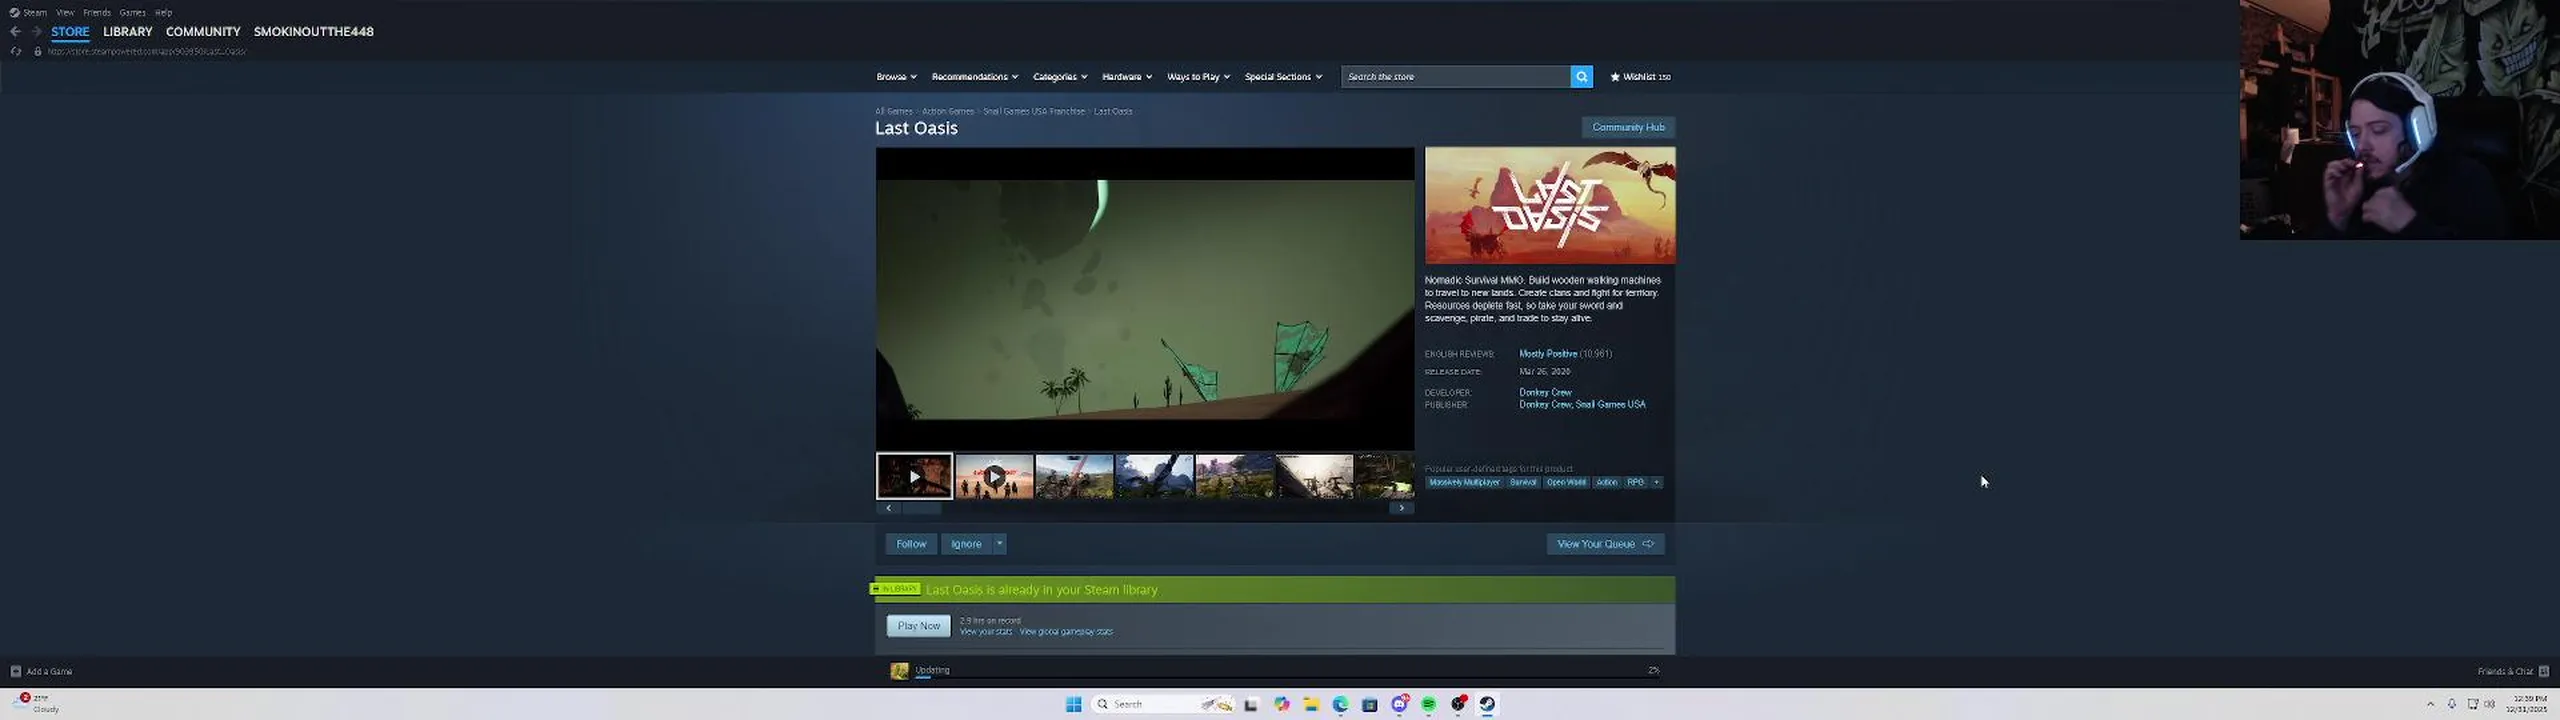Click the Massively Multiplayer tag
2560x720 pixels.
[x=1464, y=482]
